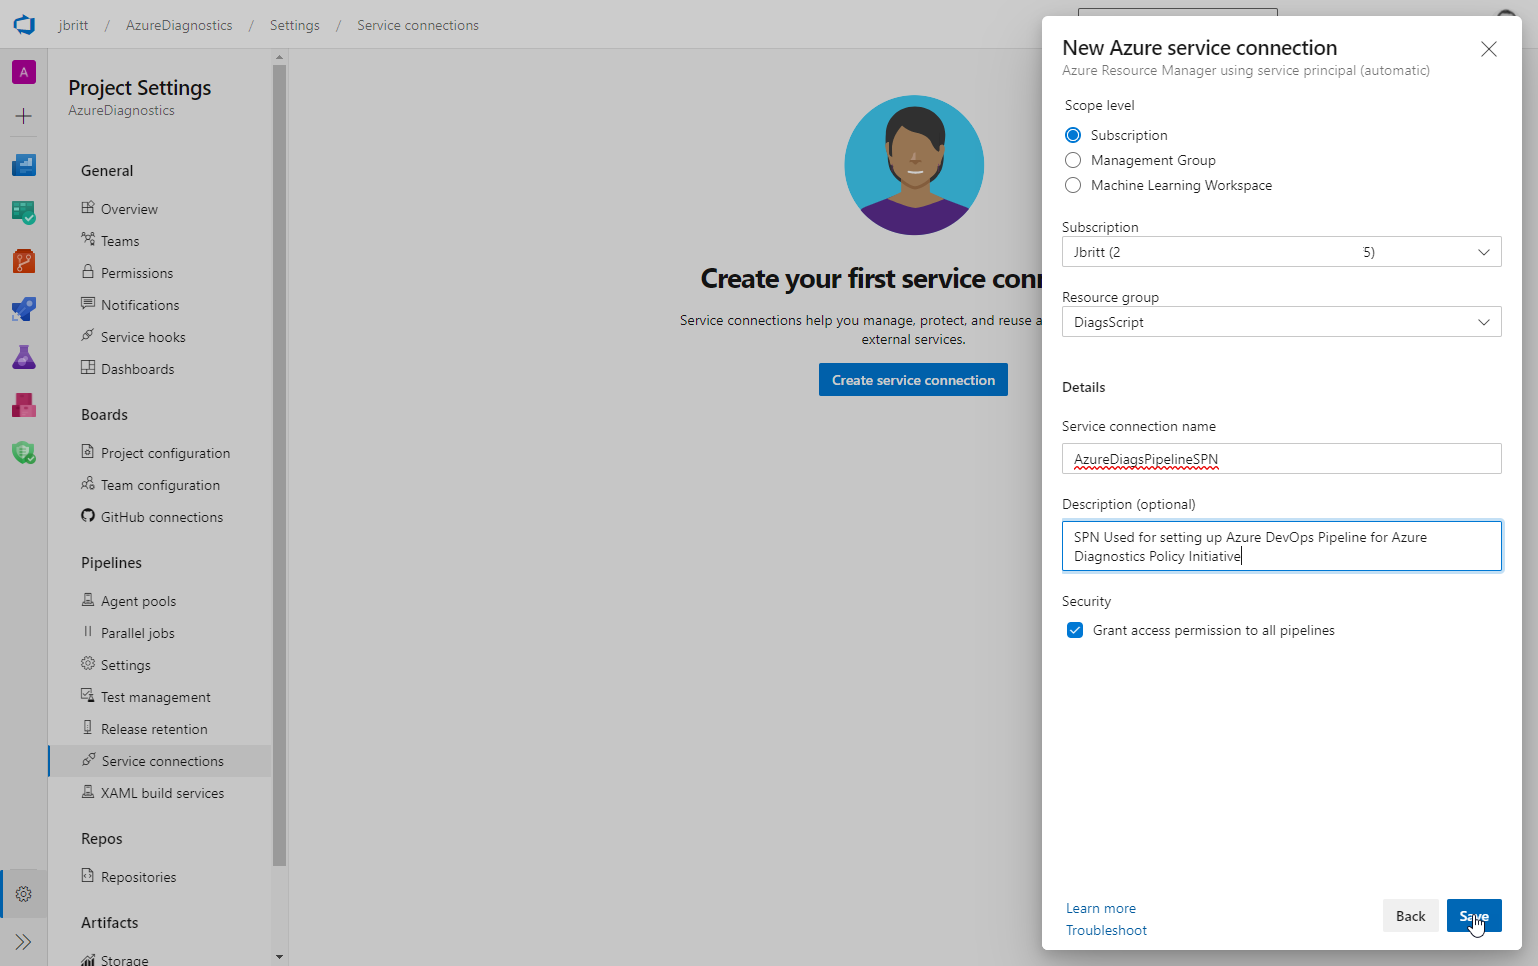Select the Management Group scope level

[x=1073, y=160]
